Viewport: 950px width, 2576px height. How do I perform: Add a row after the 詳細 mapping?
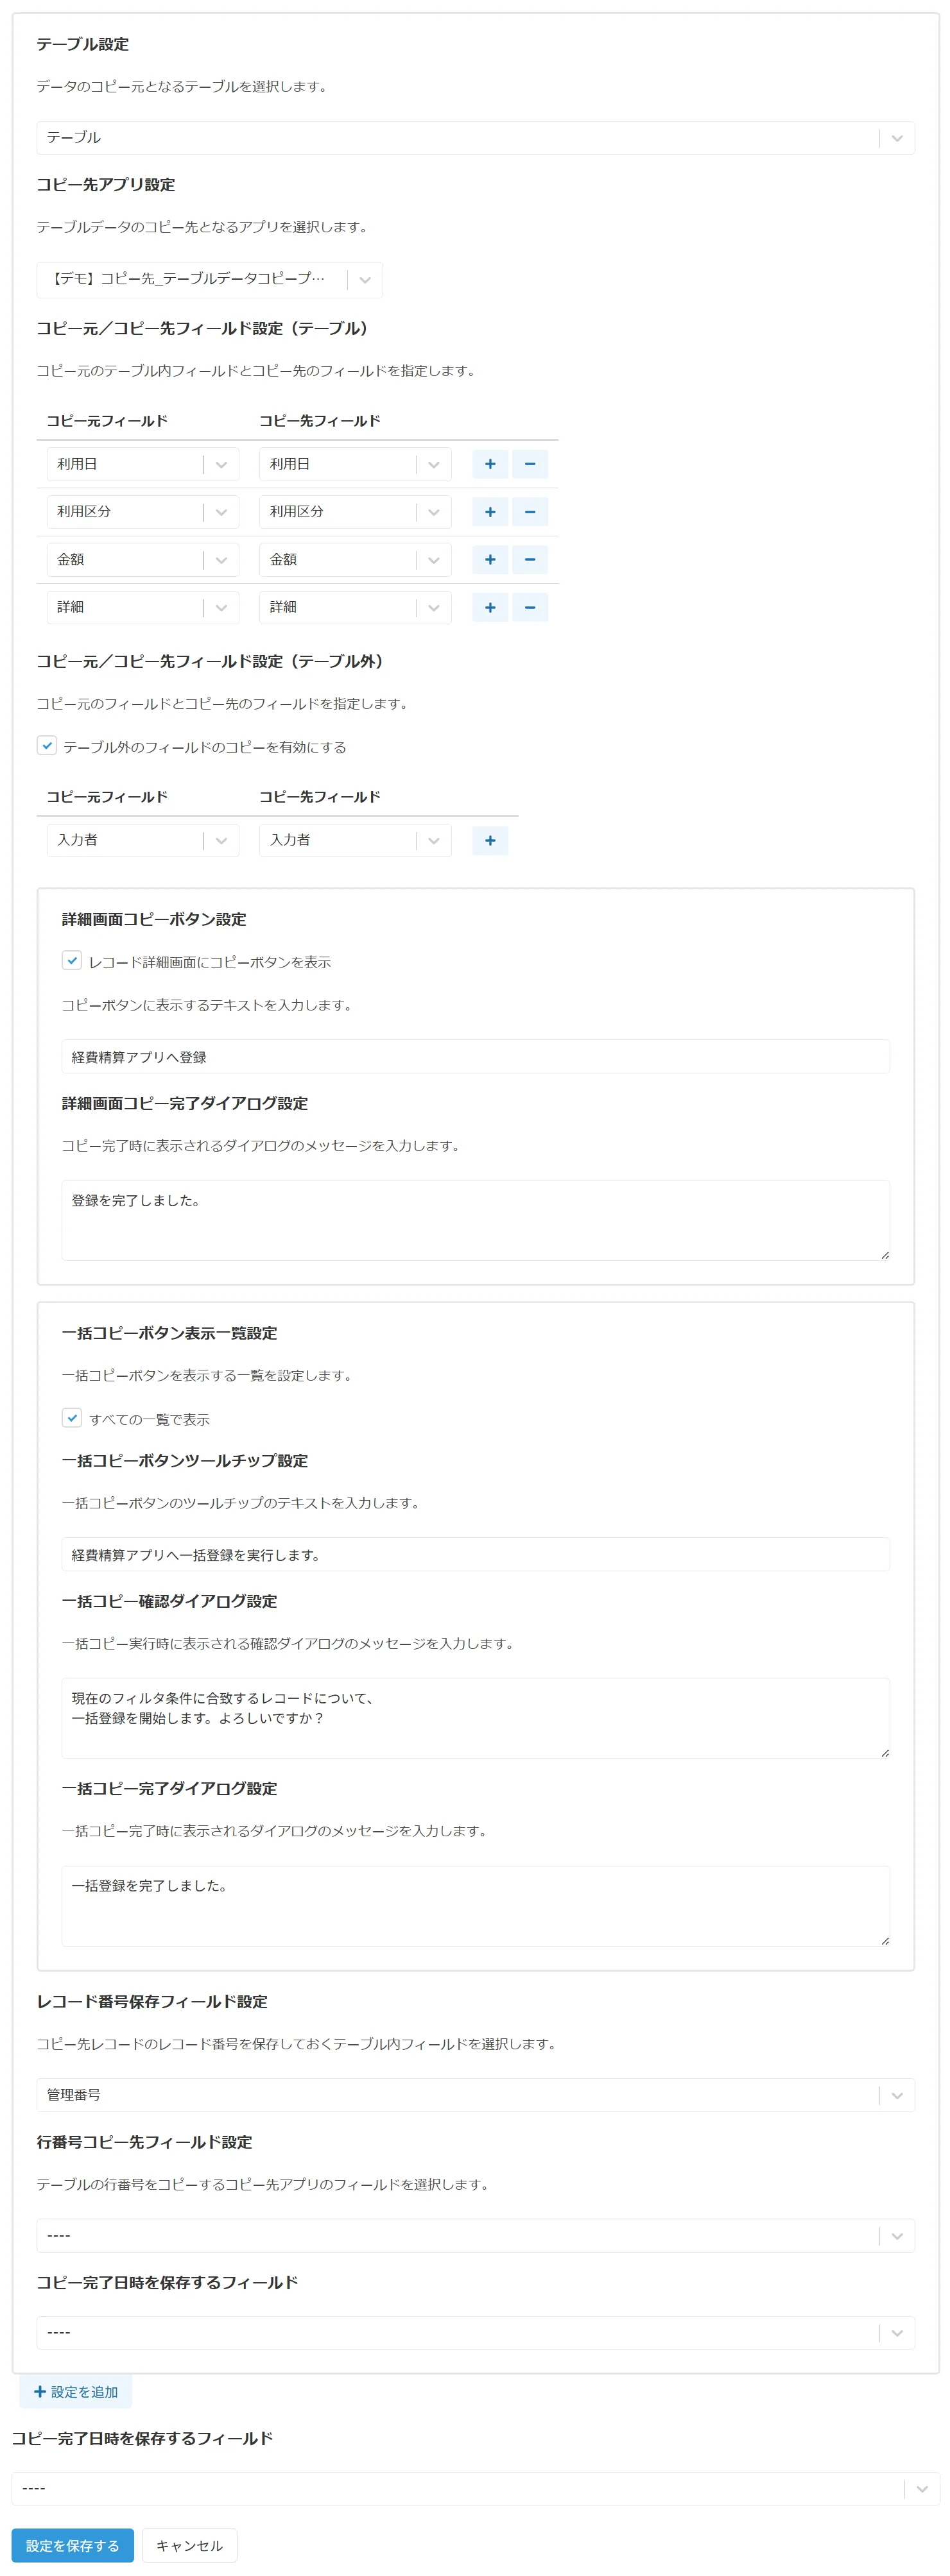point(490,607)
